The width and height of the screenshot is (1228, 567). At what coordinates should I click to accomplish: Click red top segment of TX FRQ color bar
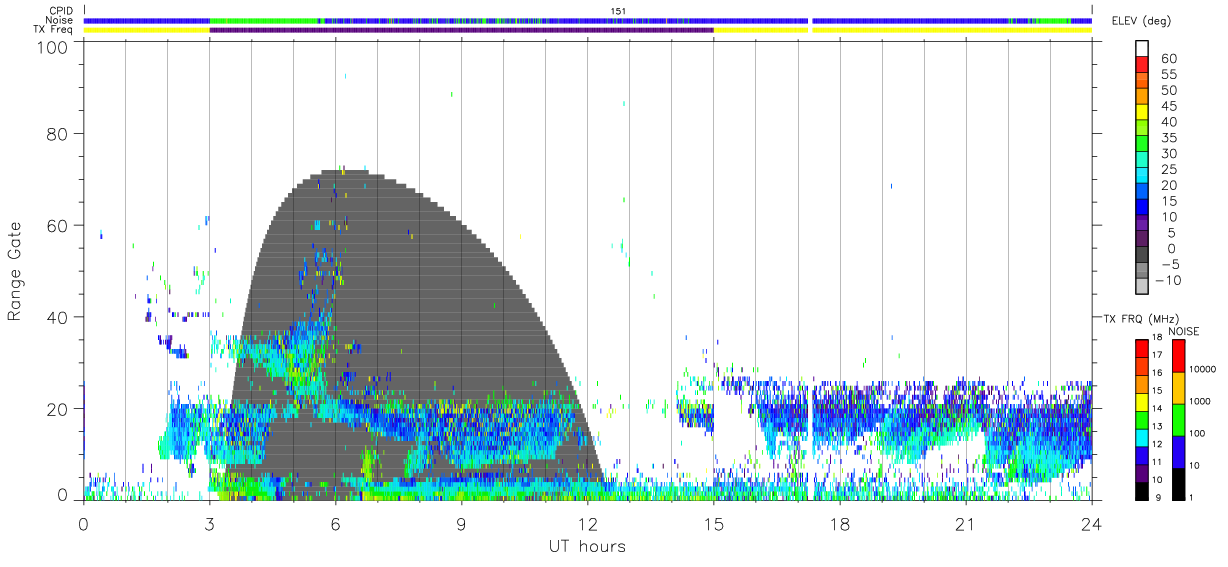coord(1141,348)
